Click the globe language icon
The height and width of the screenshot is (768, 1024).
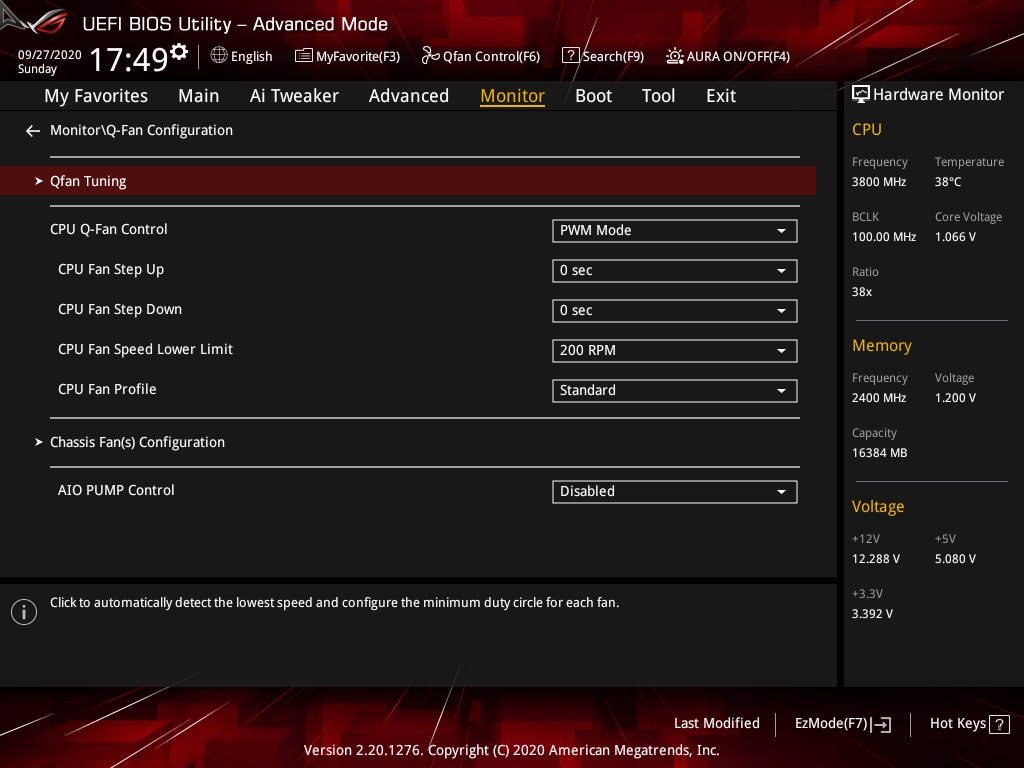click(x=219, y=56)
